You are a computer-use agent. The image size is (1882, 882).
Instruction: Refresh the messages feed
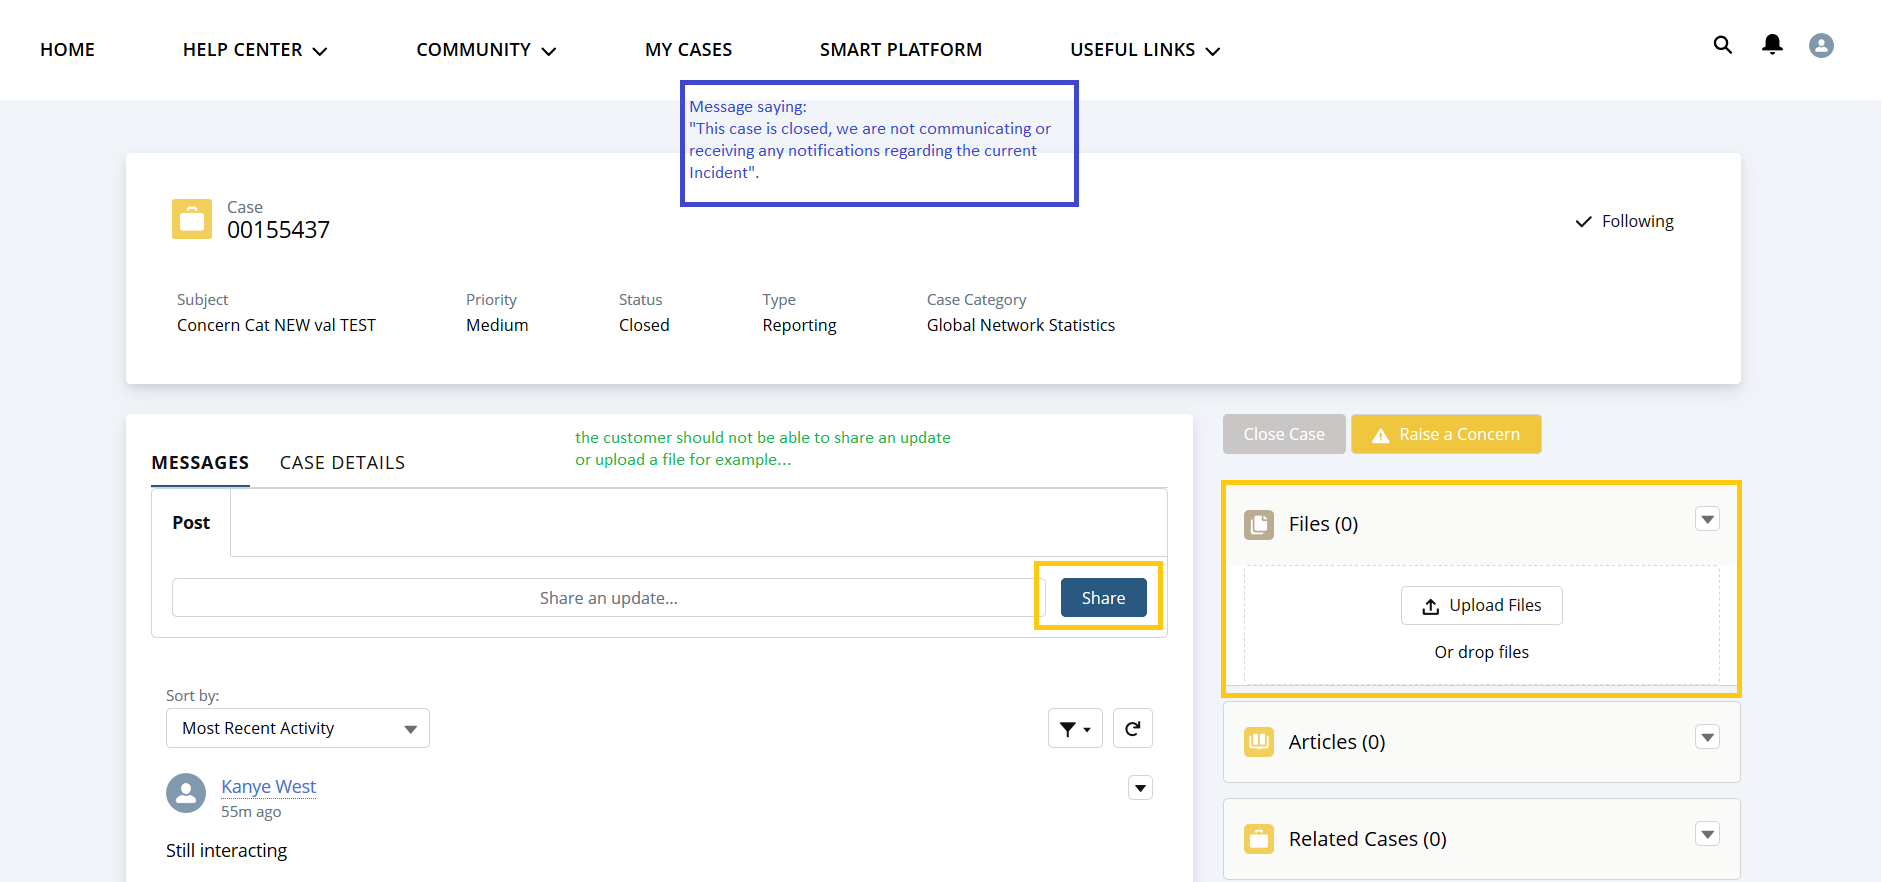1132,729
